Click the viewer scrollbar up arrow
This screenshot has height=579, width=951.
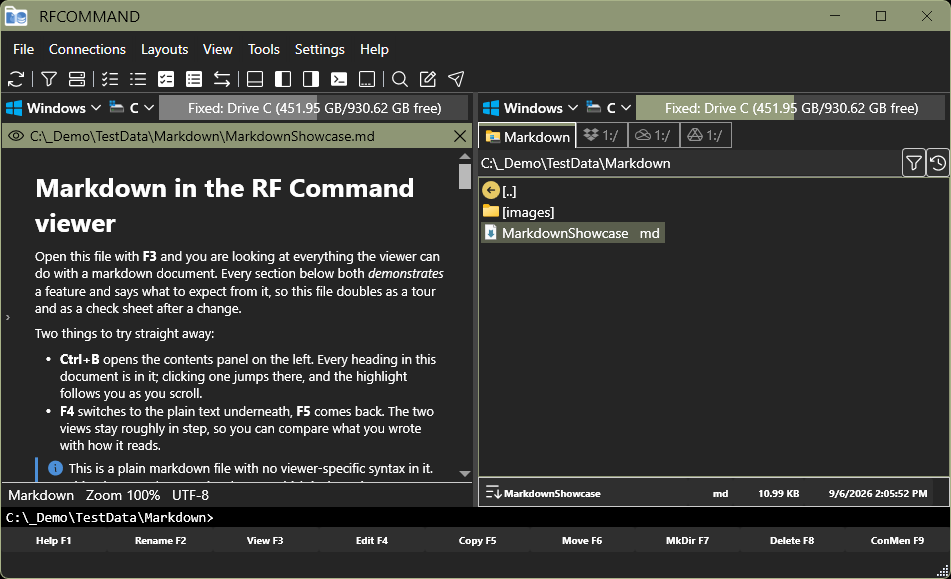click(x=465, y=156)
